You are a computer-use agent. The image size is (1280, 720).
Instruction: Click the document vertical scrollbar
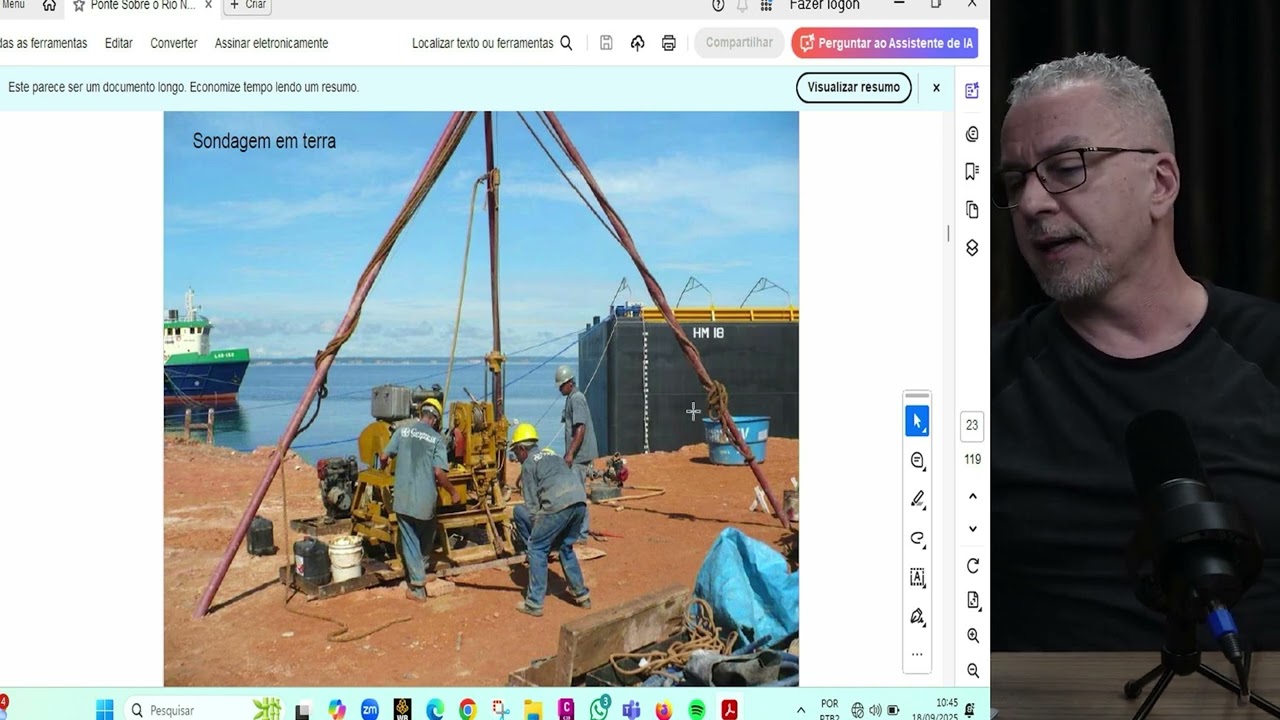coord(948,233)
